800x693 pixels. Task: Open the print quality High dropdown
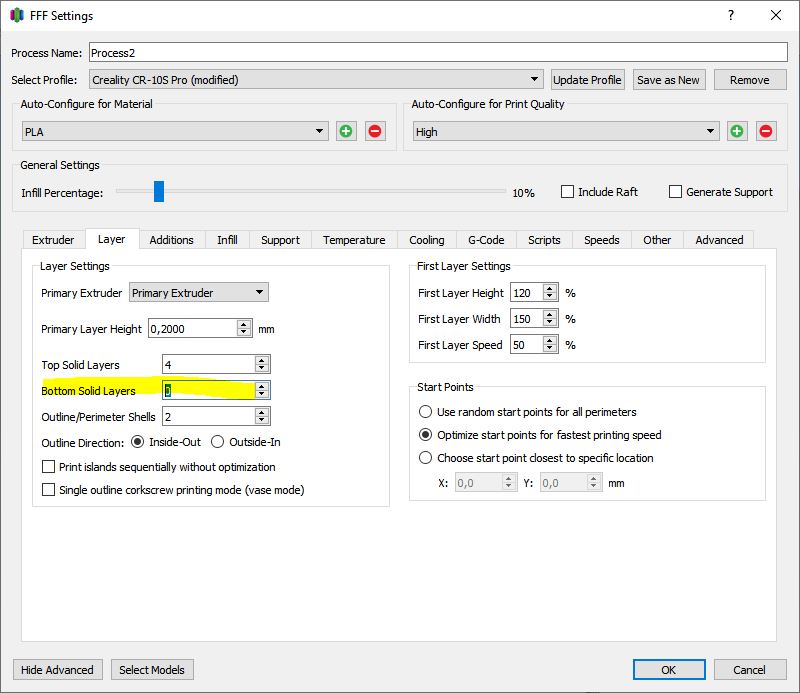[x=566, y=132]
